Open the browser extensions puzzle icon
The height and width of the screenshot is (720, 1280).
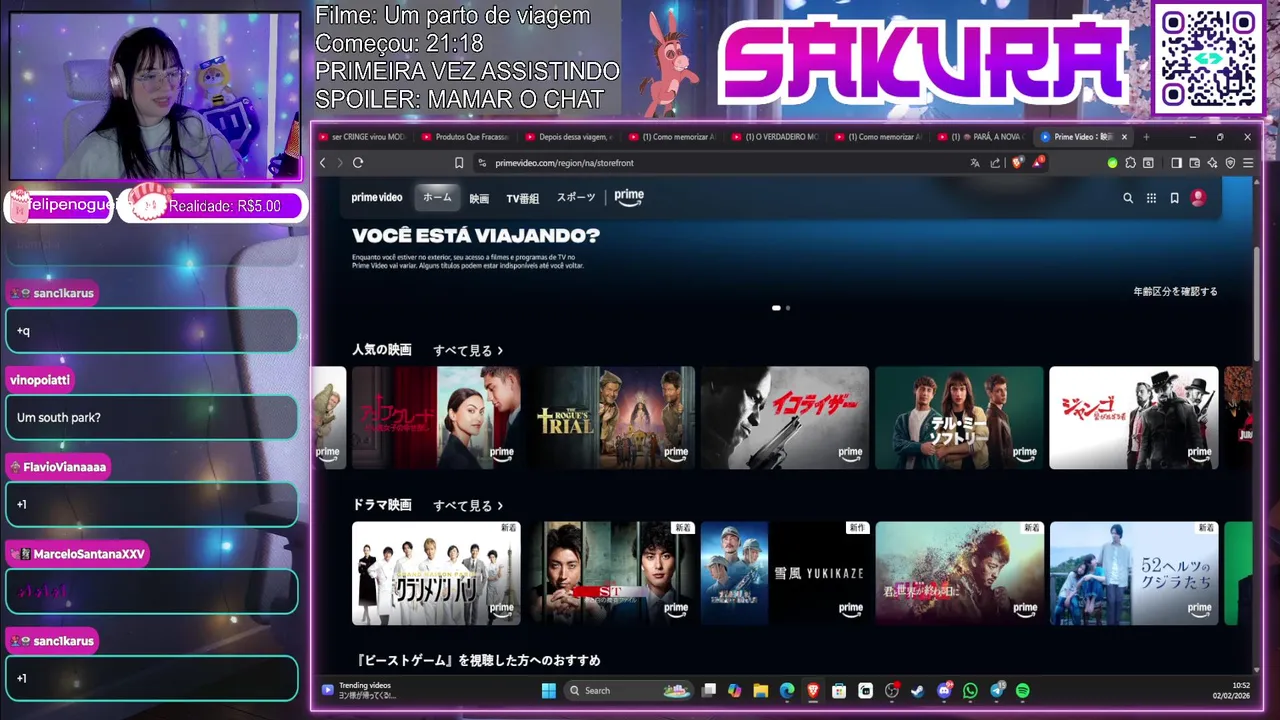pyautogui.click(x=1130, y=163)
